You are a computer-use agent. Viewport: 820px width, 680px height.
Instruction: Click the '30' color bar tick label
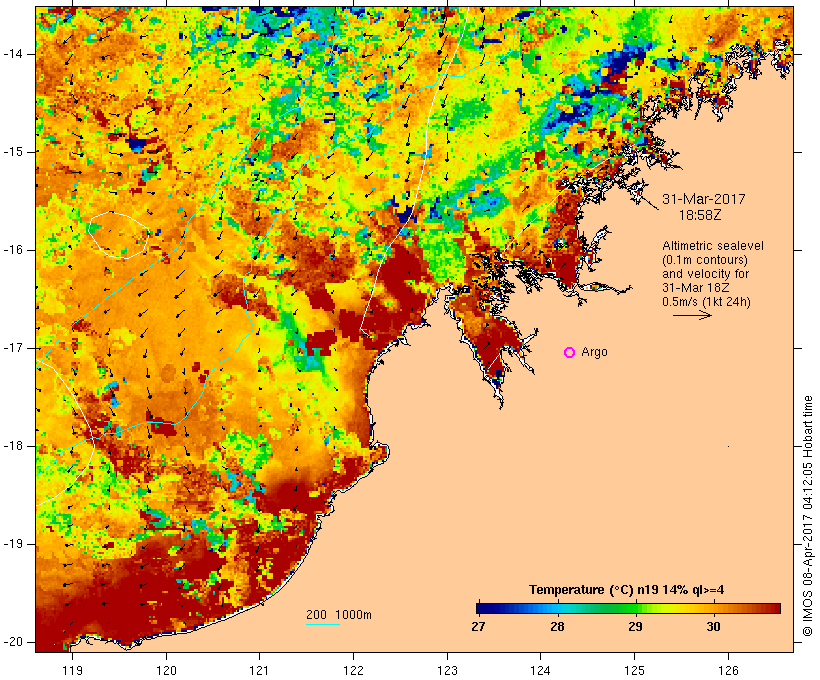coord(713,627)
